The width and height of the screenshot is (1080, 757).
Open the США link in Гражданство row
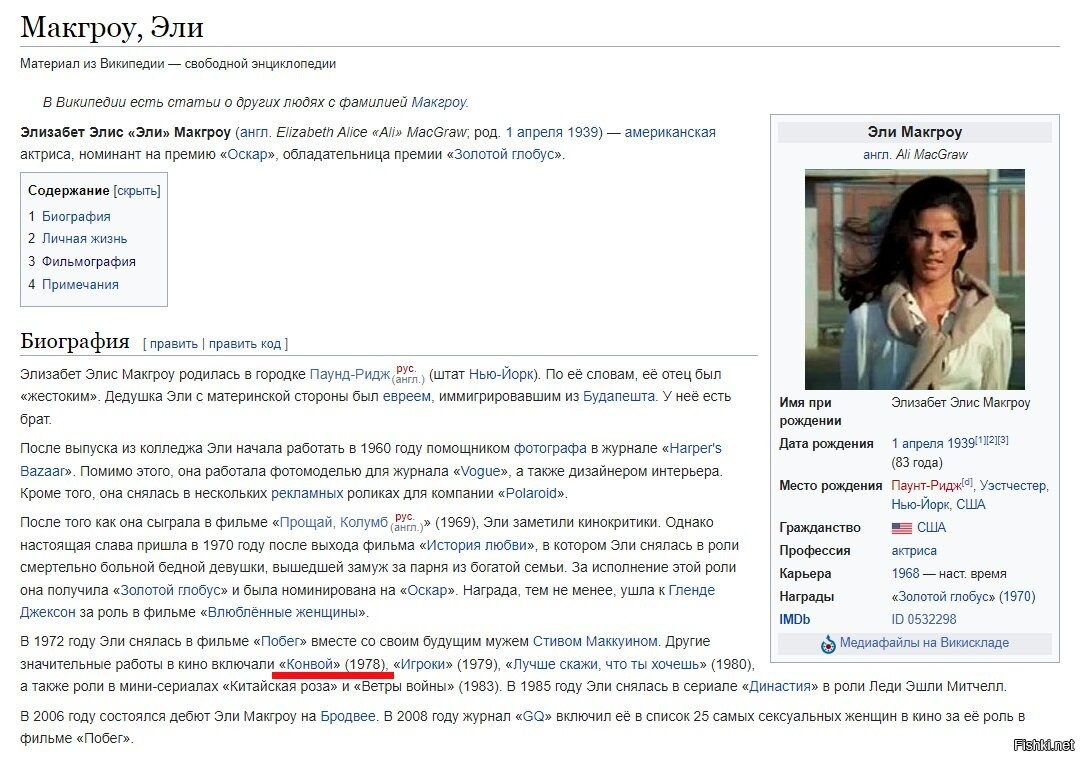coord(931,528)
